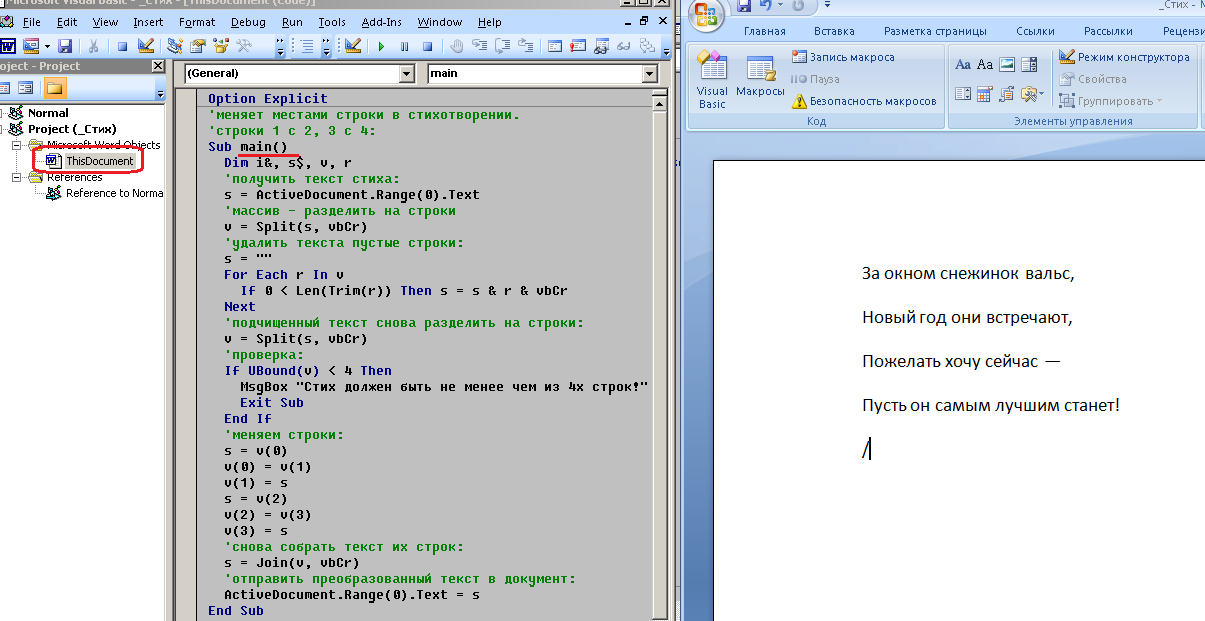Image resolution: width=1205 pixels, height=621 pixels.
Task: Collapse the Normal project node
Action: (1, 113)
